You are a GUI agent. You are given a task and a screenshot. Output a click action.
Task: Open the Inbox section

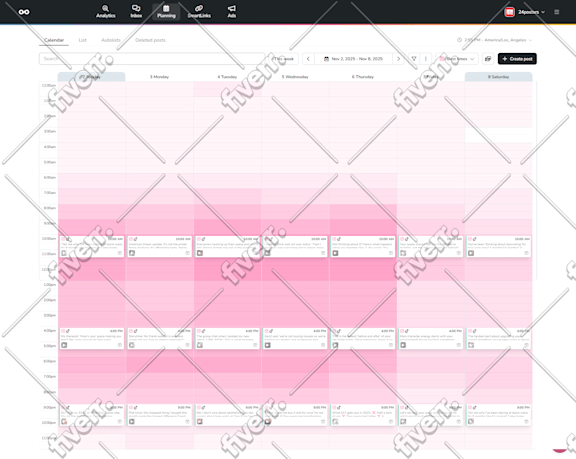pyautogui.click(x=136, y=11)
